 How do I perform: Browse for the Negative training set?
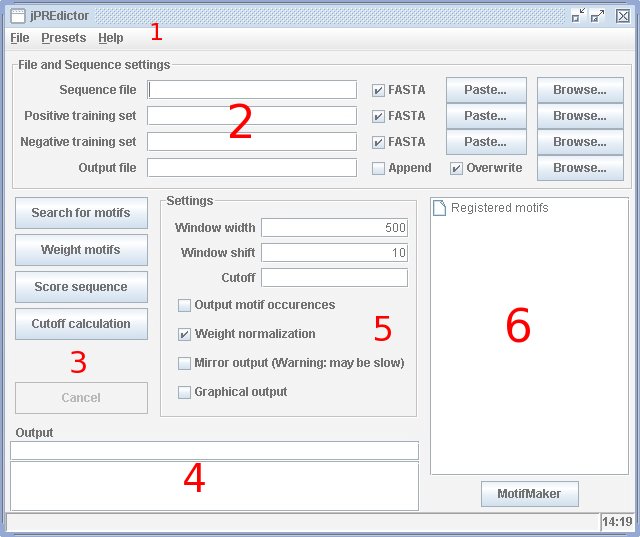tap(580, 142)
